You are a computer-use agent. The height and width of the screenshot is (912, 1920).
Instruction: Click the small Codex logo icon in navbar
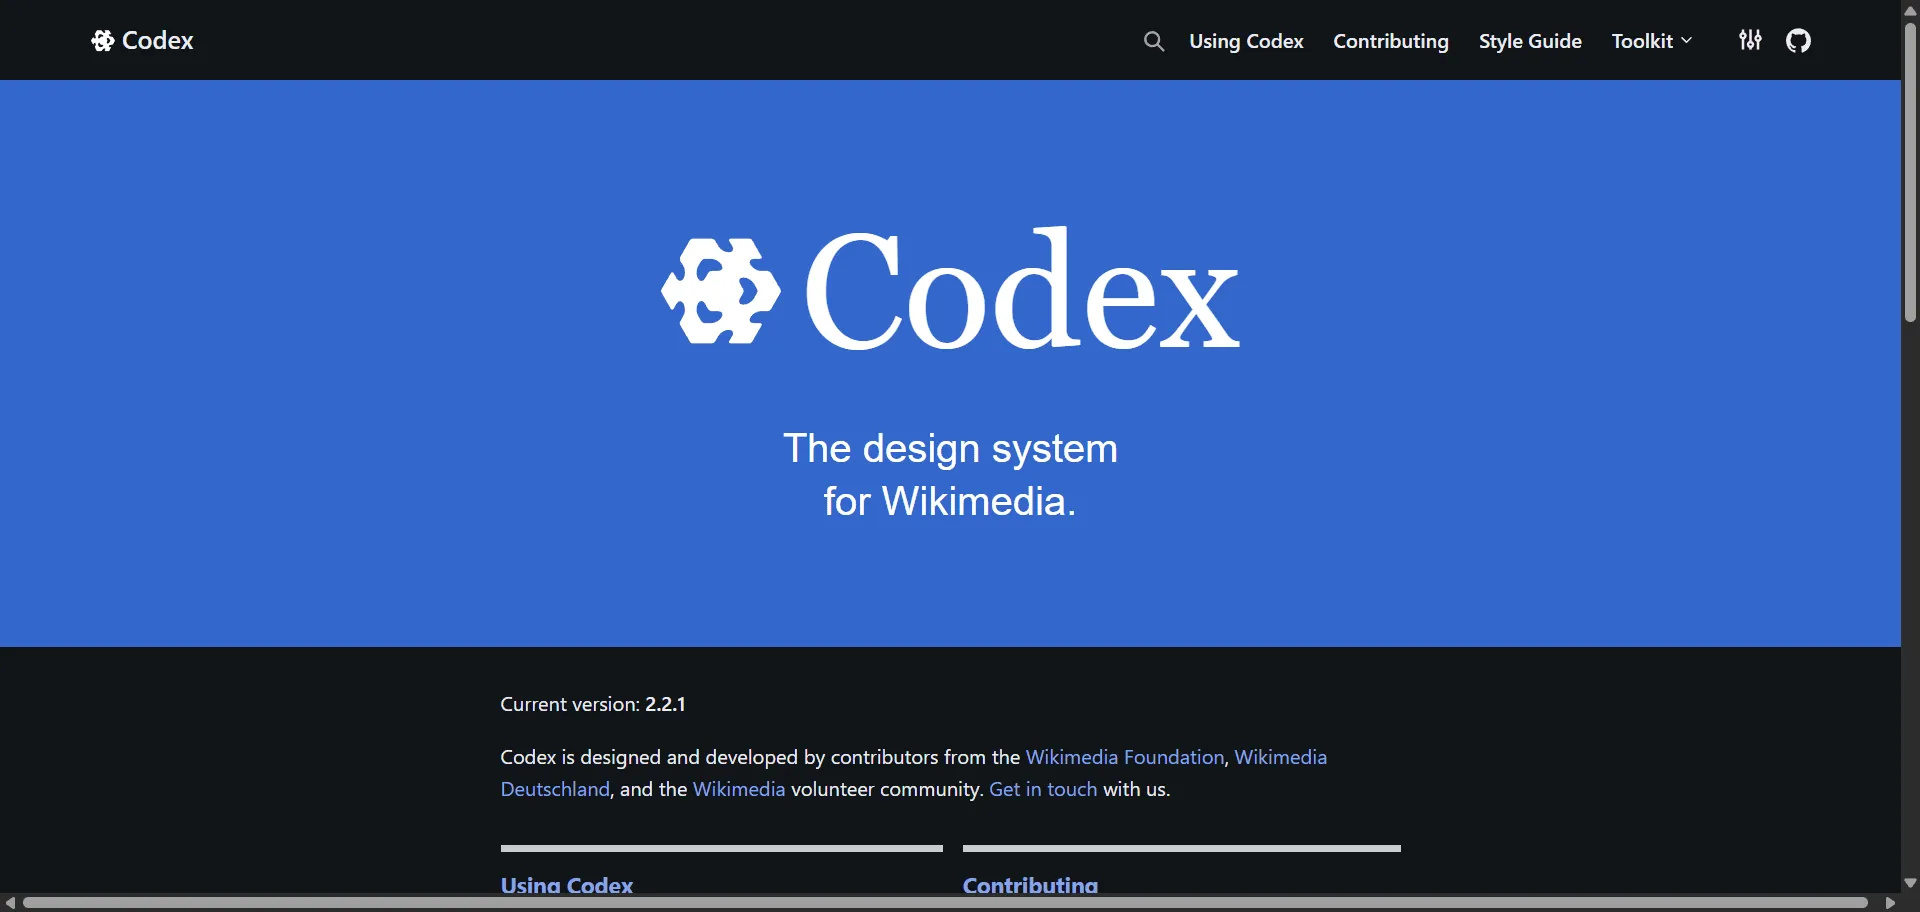click(x=102, y=41)
